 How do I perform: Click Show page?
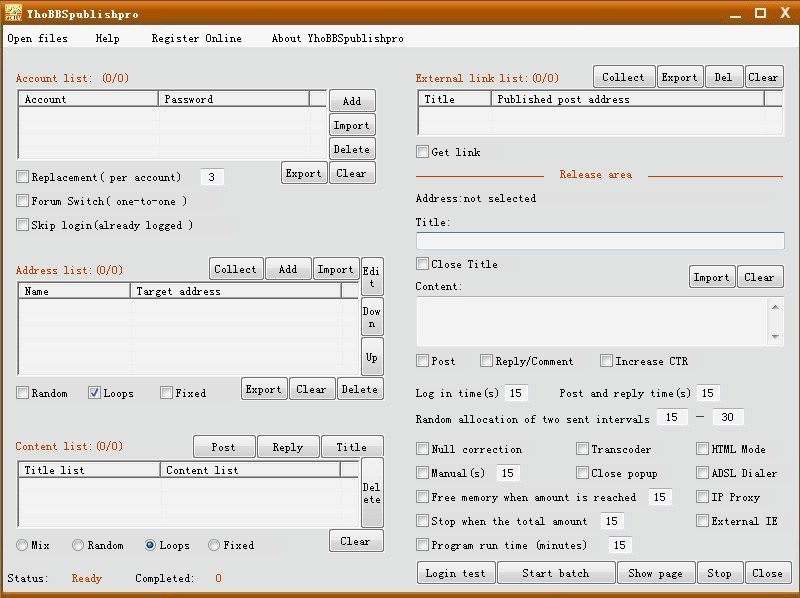(656, 572)
